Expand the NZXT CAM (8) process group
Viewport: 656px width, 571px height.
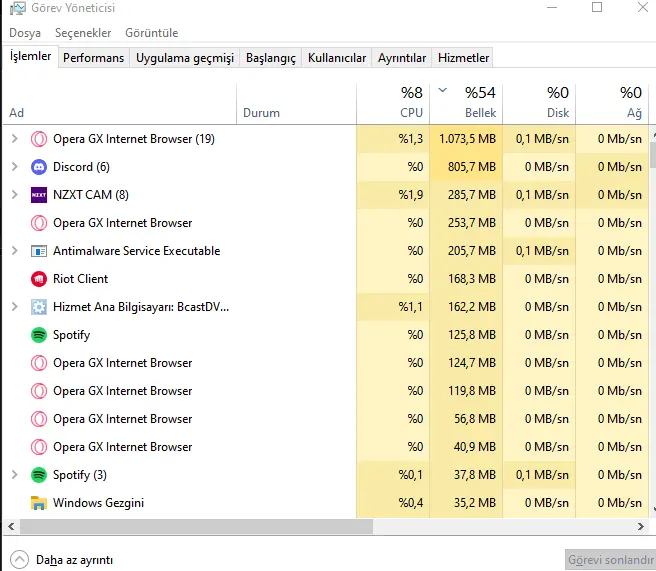tap(15, 195)
